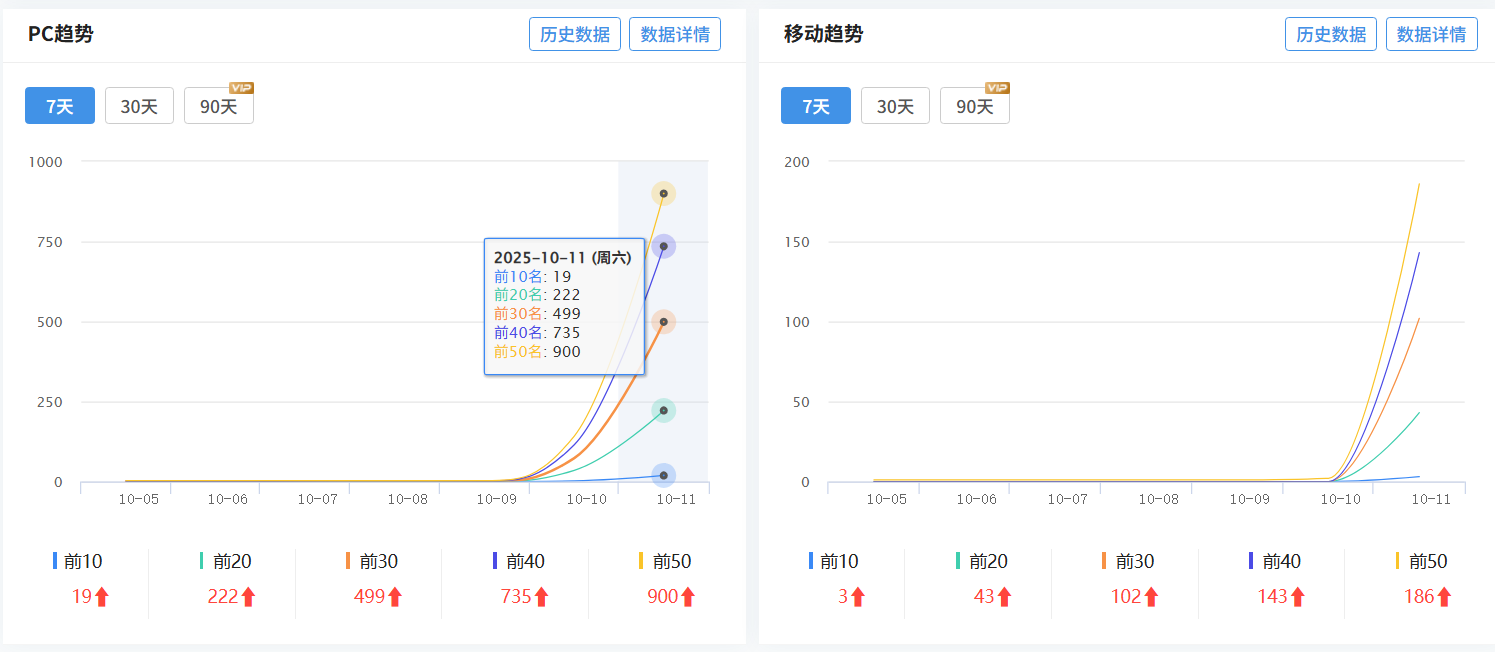Switch 移动趋势 to 90天 VIP range

(974, 106)
